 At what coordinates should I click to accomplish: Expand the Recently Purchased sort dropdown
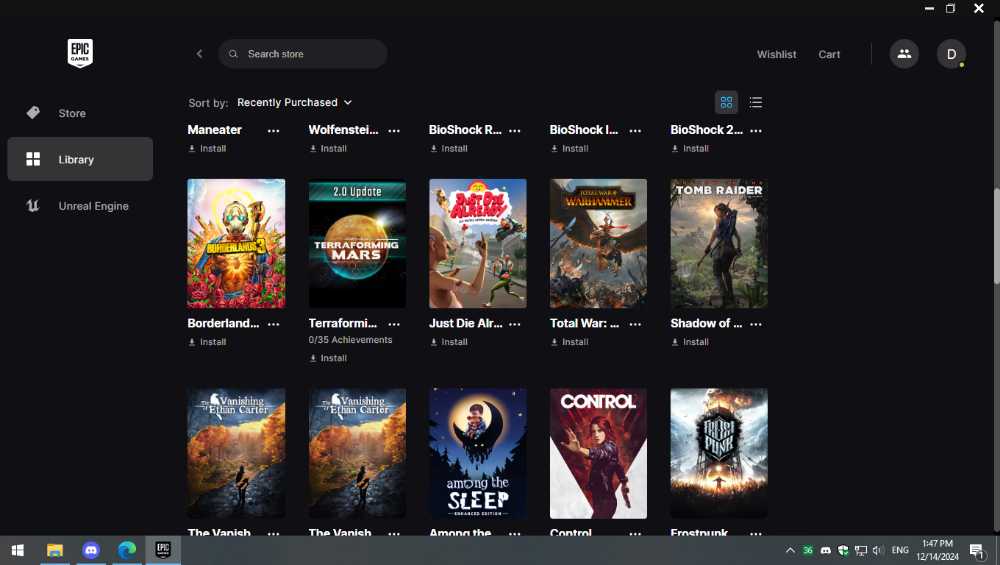tap(294, 102)
